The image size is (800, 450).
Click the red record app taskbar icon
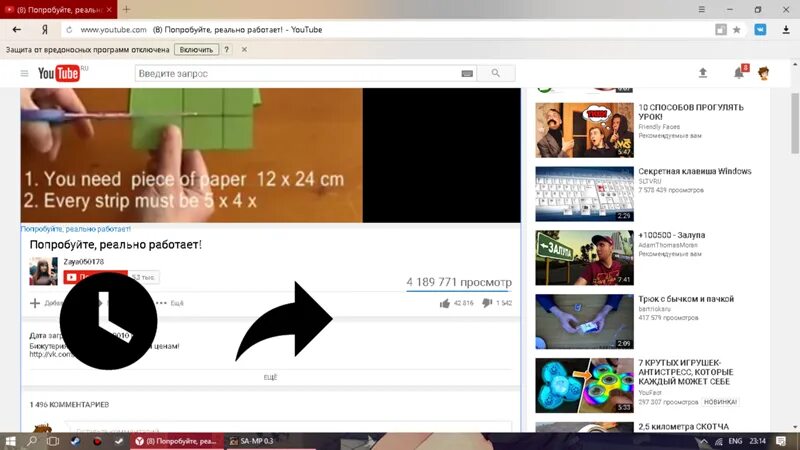click(x=97, y=441)
